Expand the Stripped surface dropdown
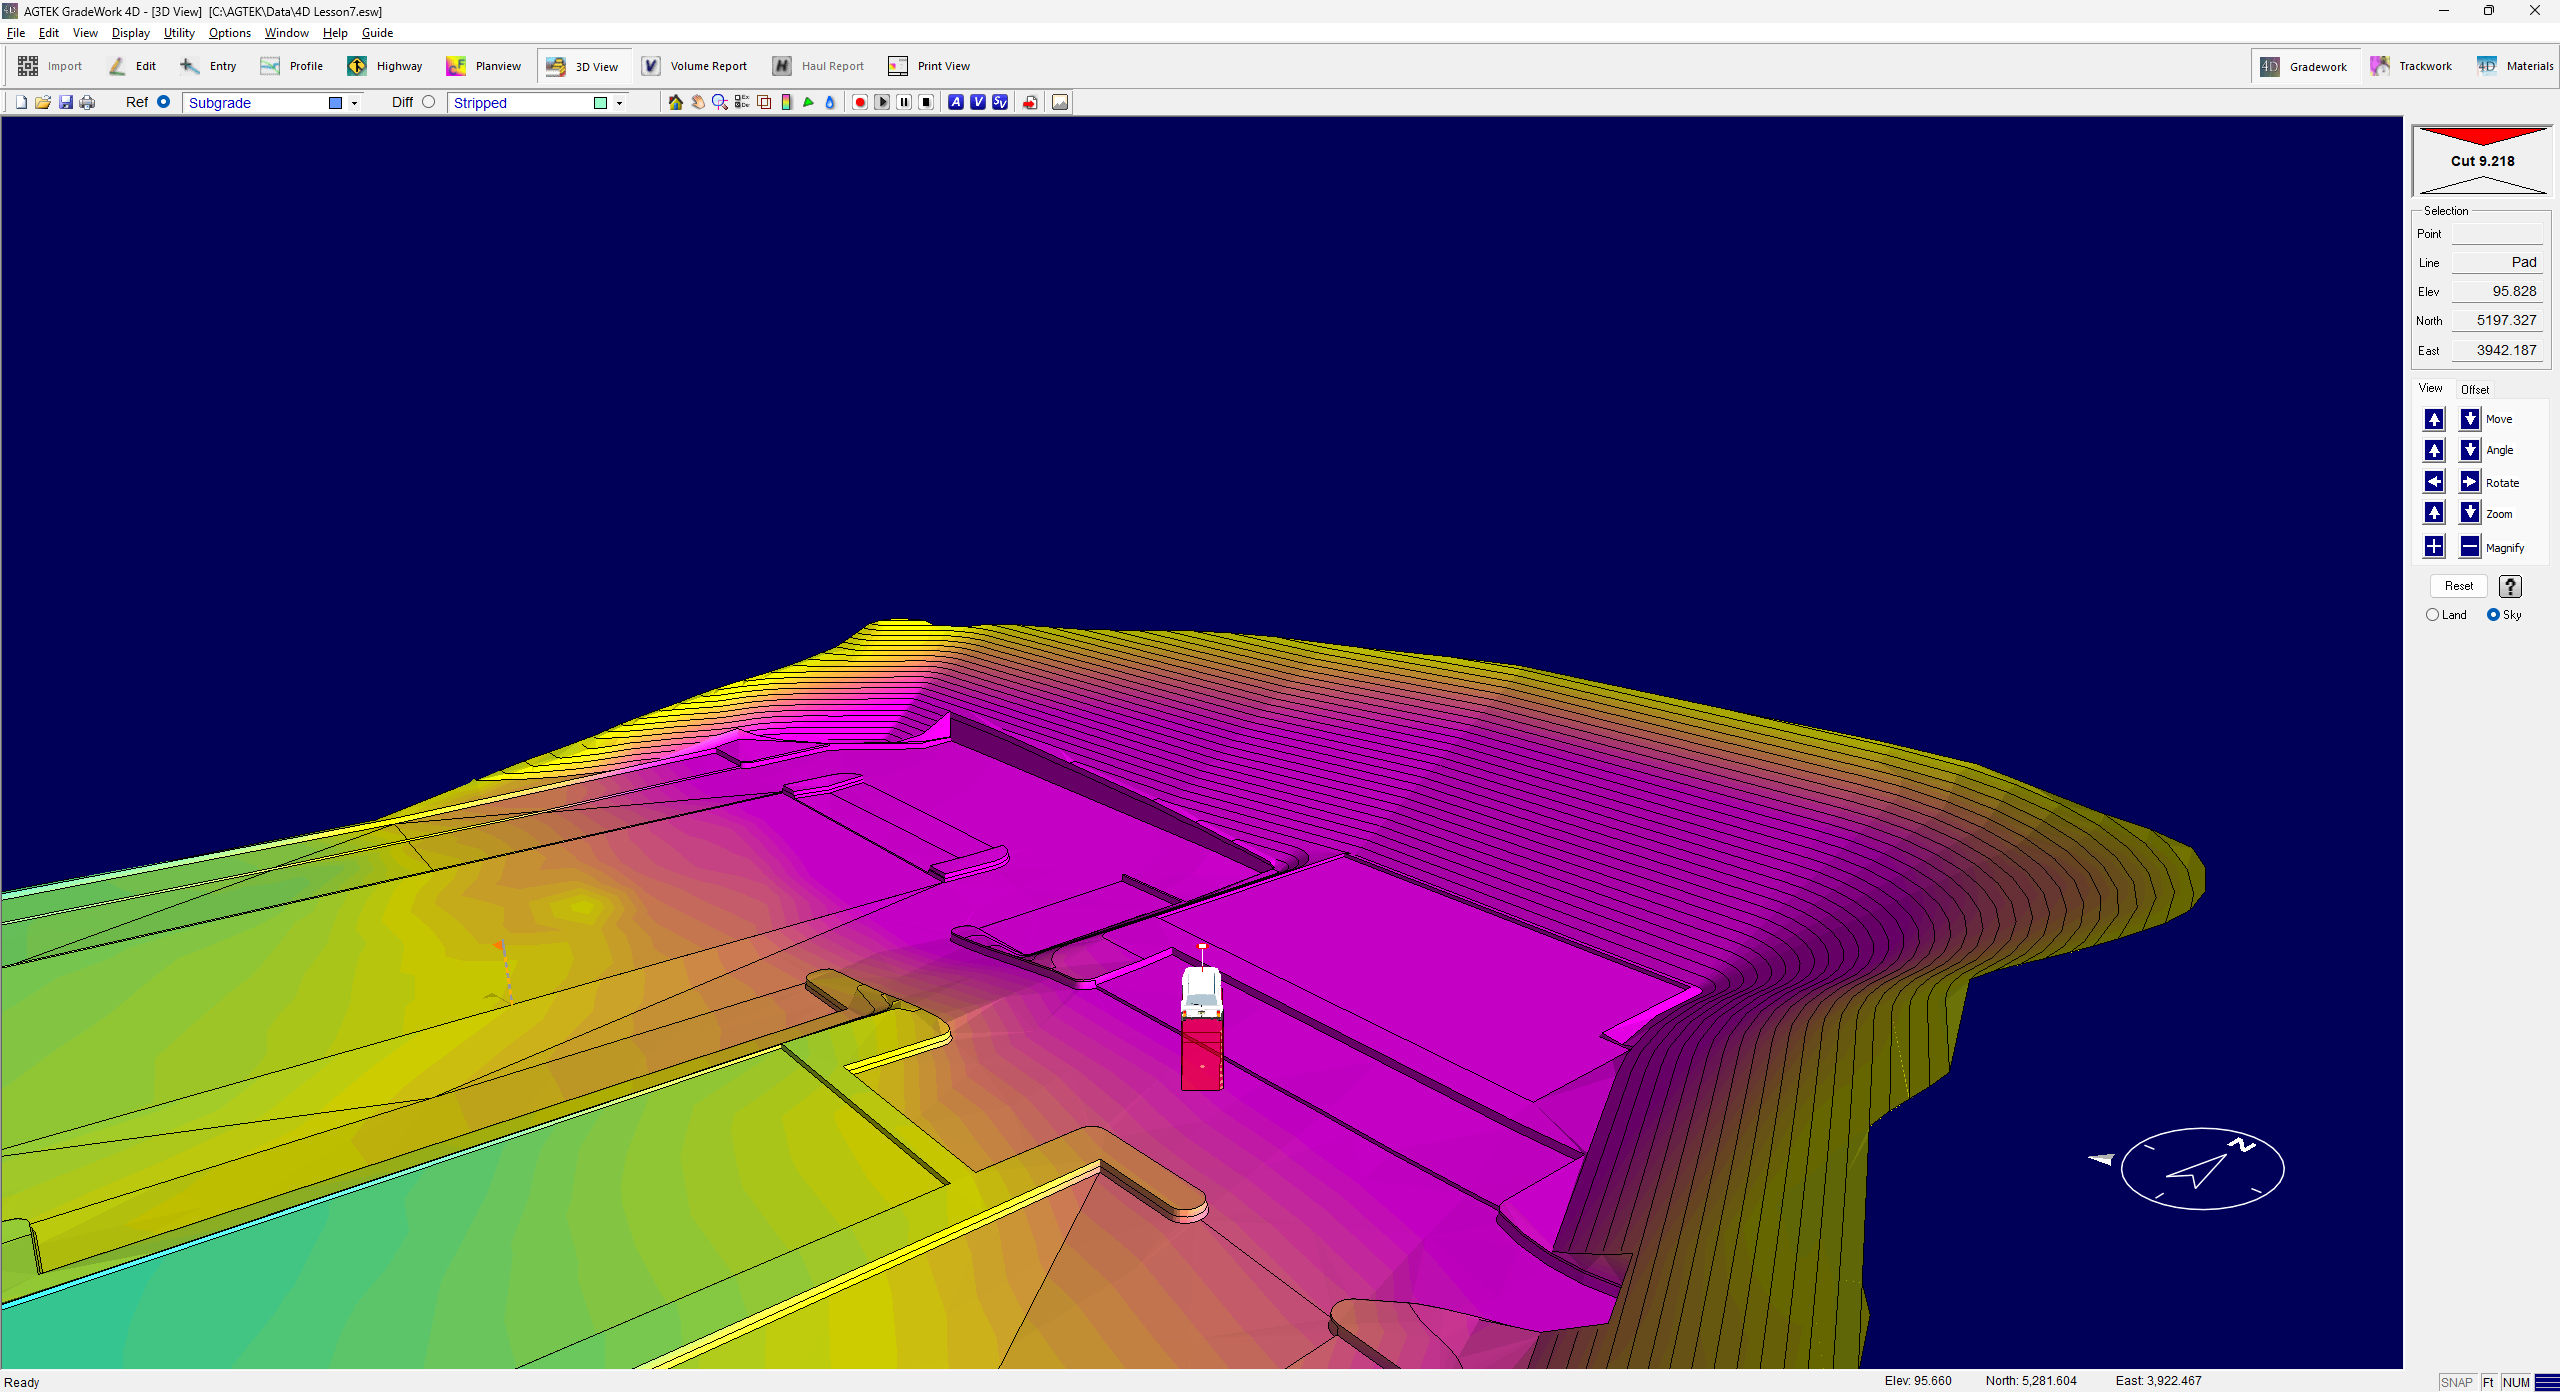This screenshot has height=1392, width=2560. coord(619,103)
